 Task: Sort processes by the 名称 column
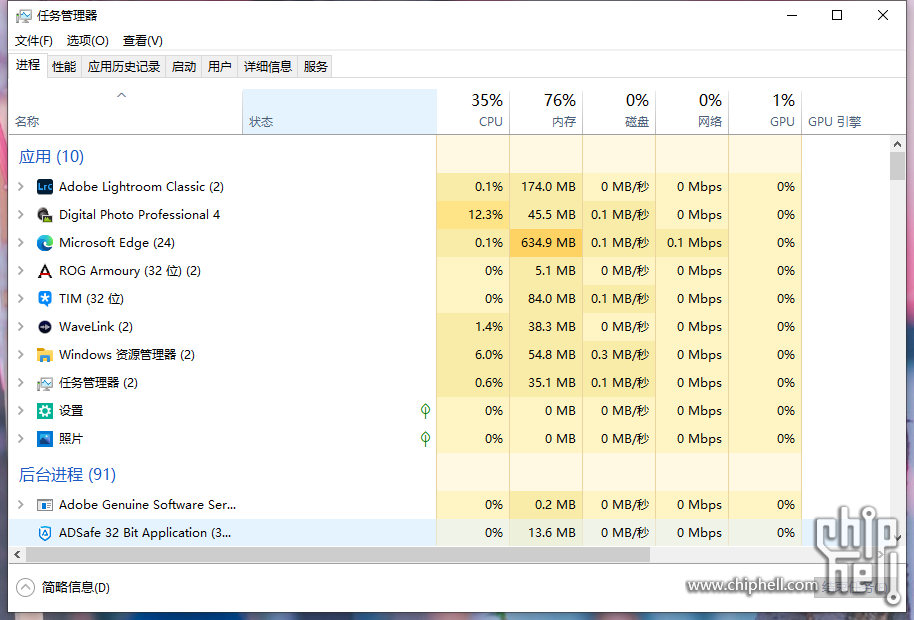[x=125, y=112]
